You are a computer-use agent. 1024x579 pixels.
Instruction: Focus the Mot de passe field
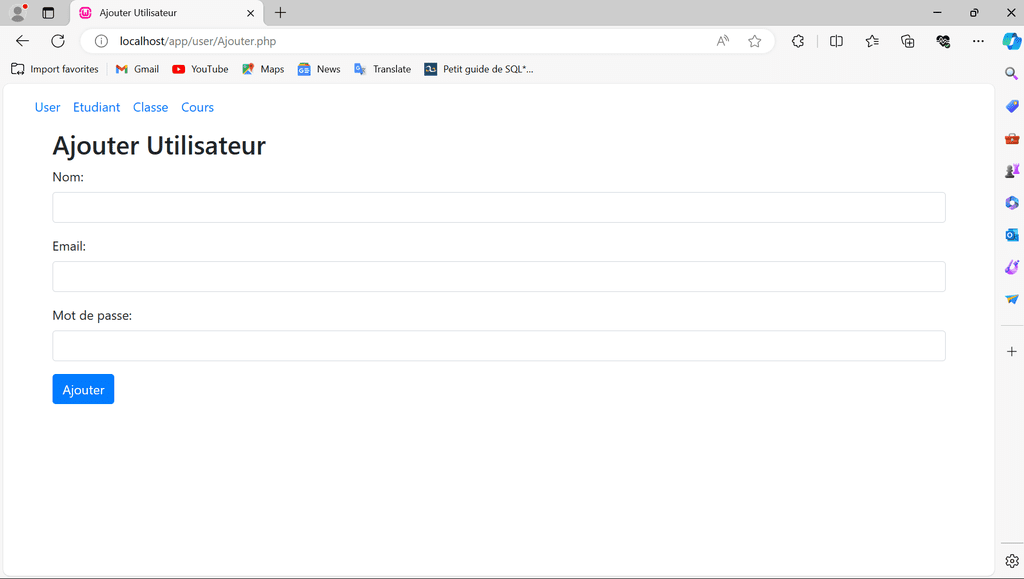499,346
